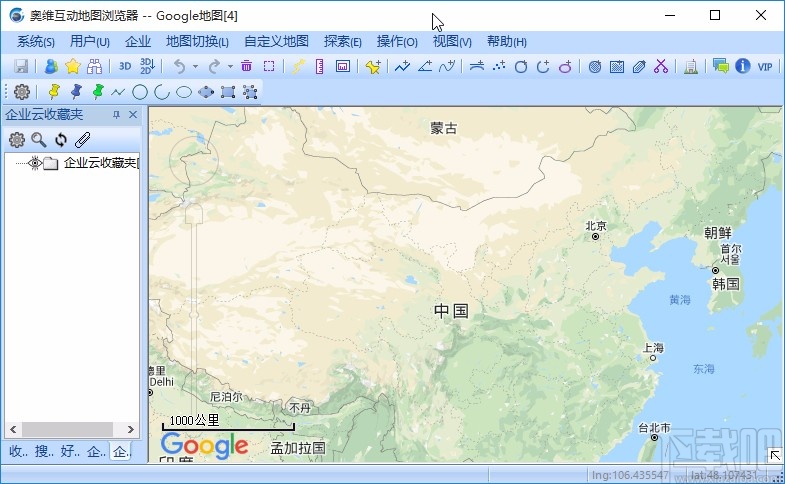Open 操作(O) menu
The height and width of the screenshot is (484, 785).
click(x=397, y=42)
